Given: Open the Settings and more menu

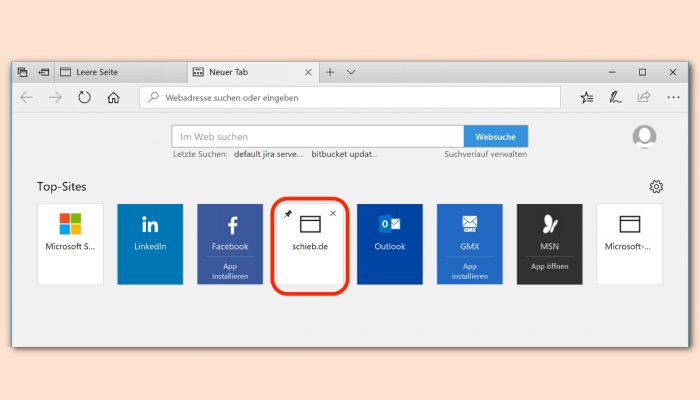Looking at the screenshot, I should point(673,97).
